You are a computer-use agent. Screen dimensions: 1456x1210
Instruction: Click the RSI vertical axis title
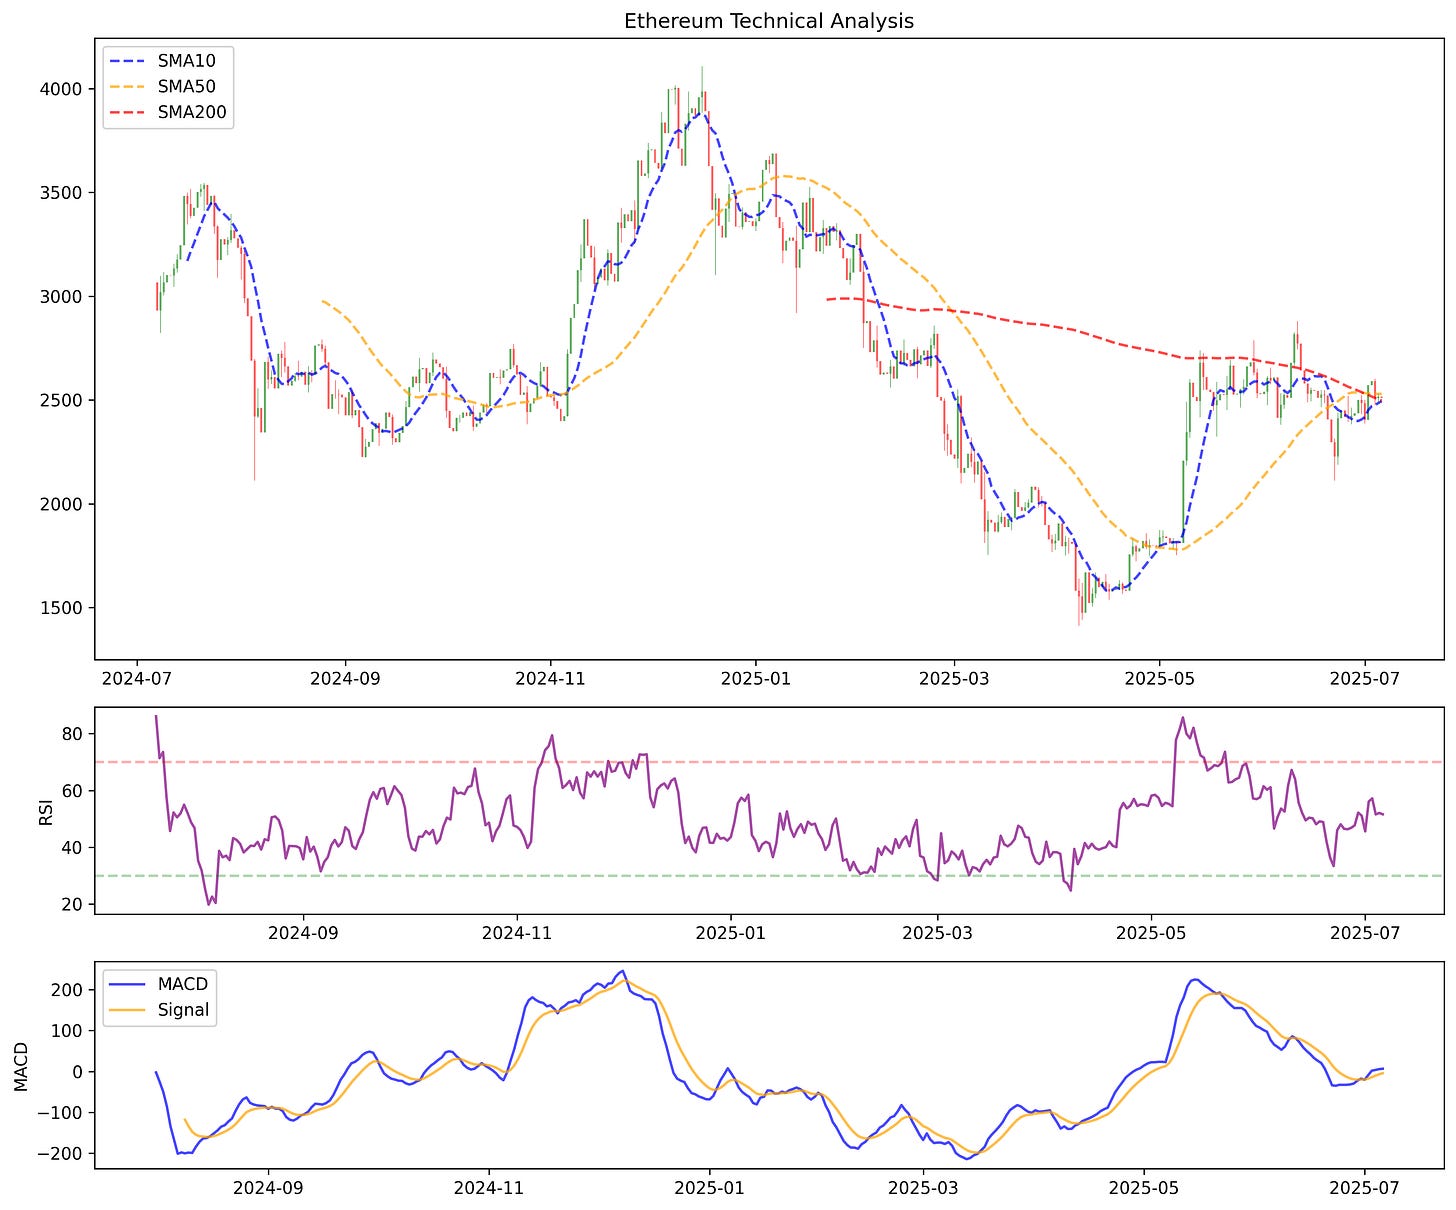(x=46, y=810)
